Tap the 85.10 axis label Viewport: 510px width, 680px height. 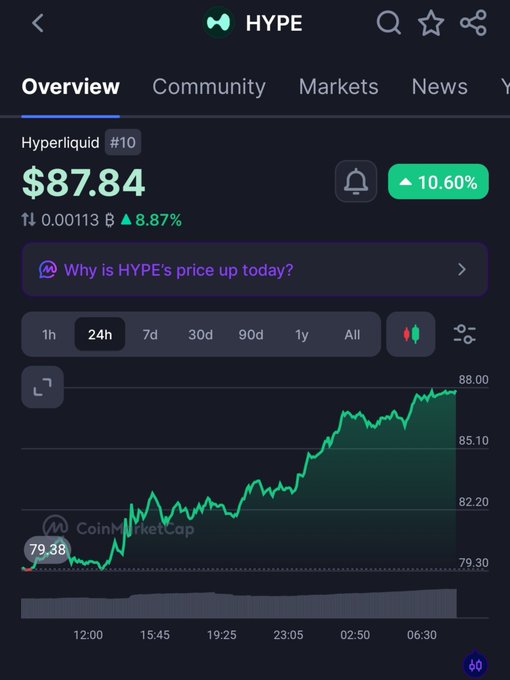474,441
